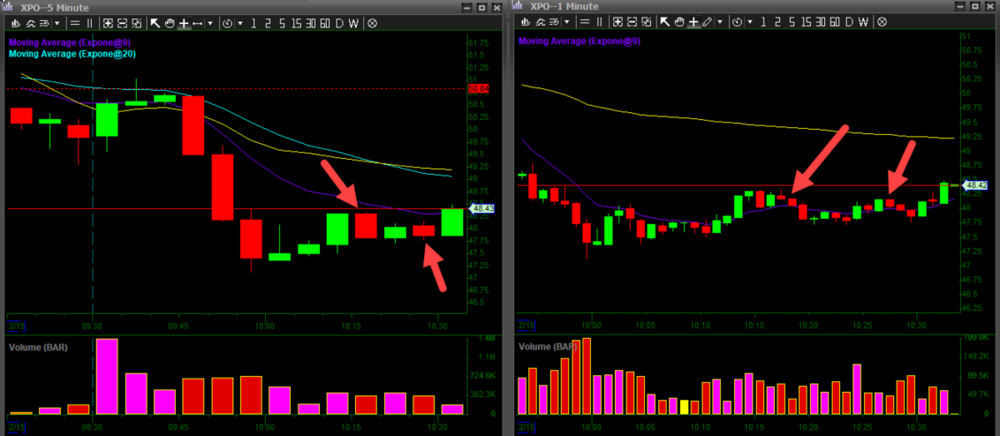The height and width of the screenshot is (436, 1000).
Task: Pick the pencil draw tool in 1 Minute chart
Action: pyautogui.click(x=707, y=22)
